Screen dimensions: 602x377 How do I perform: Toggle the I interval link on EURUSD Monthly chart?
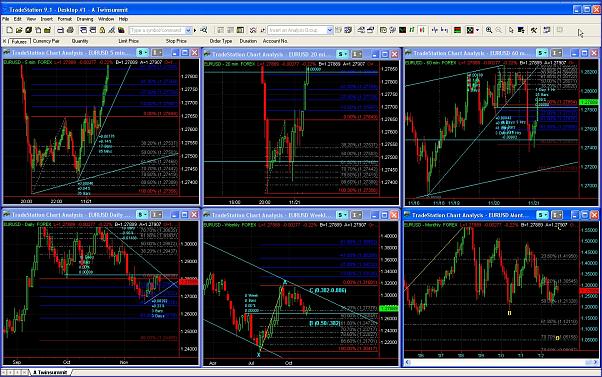click(557, 215)
